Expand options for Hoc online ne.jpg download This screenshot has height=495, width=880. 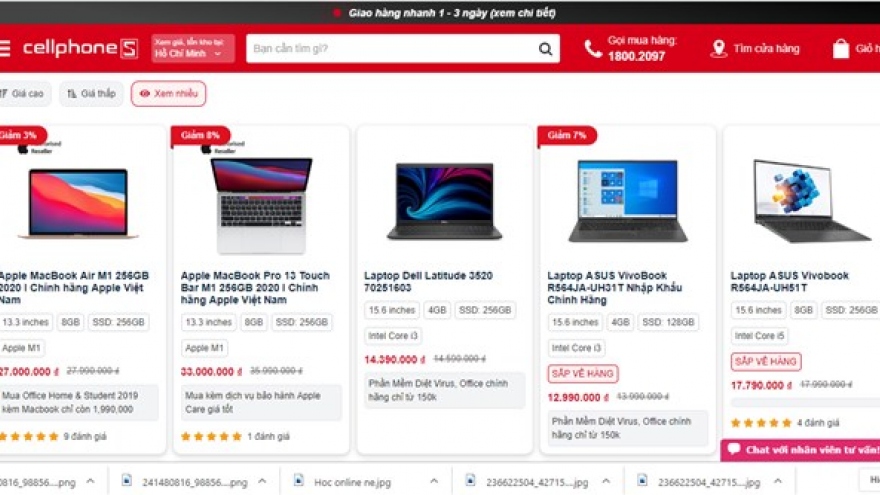click(x=434, y=481)
